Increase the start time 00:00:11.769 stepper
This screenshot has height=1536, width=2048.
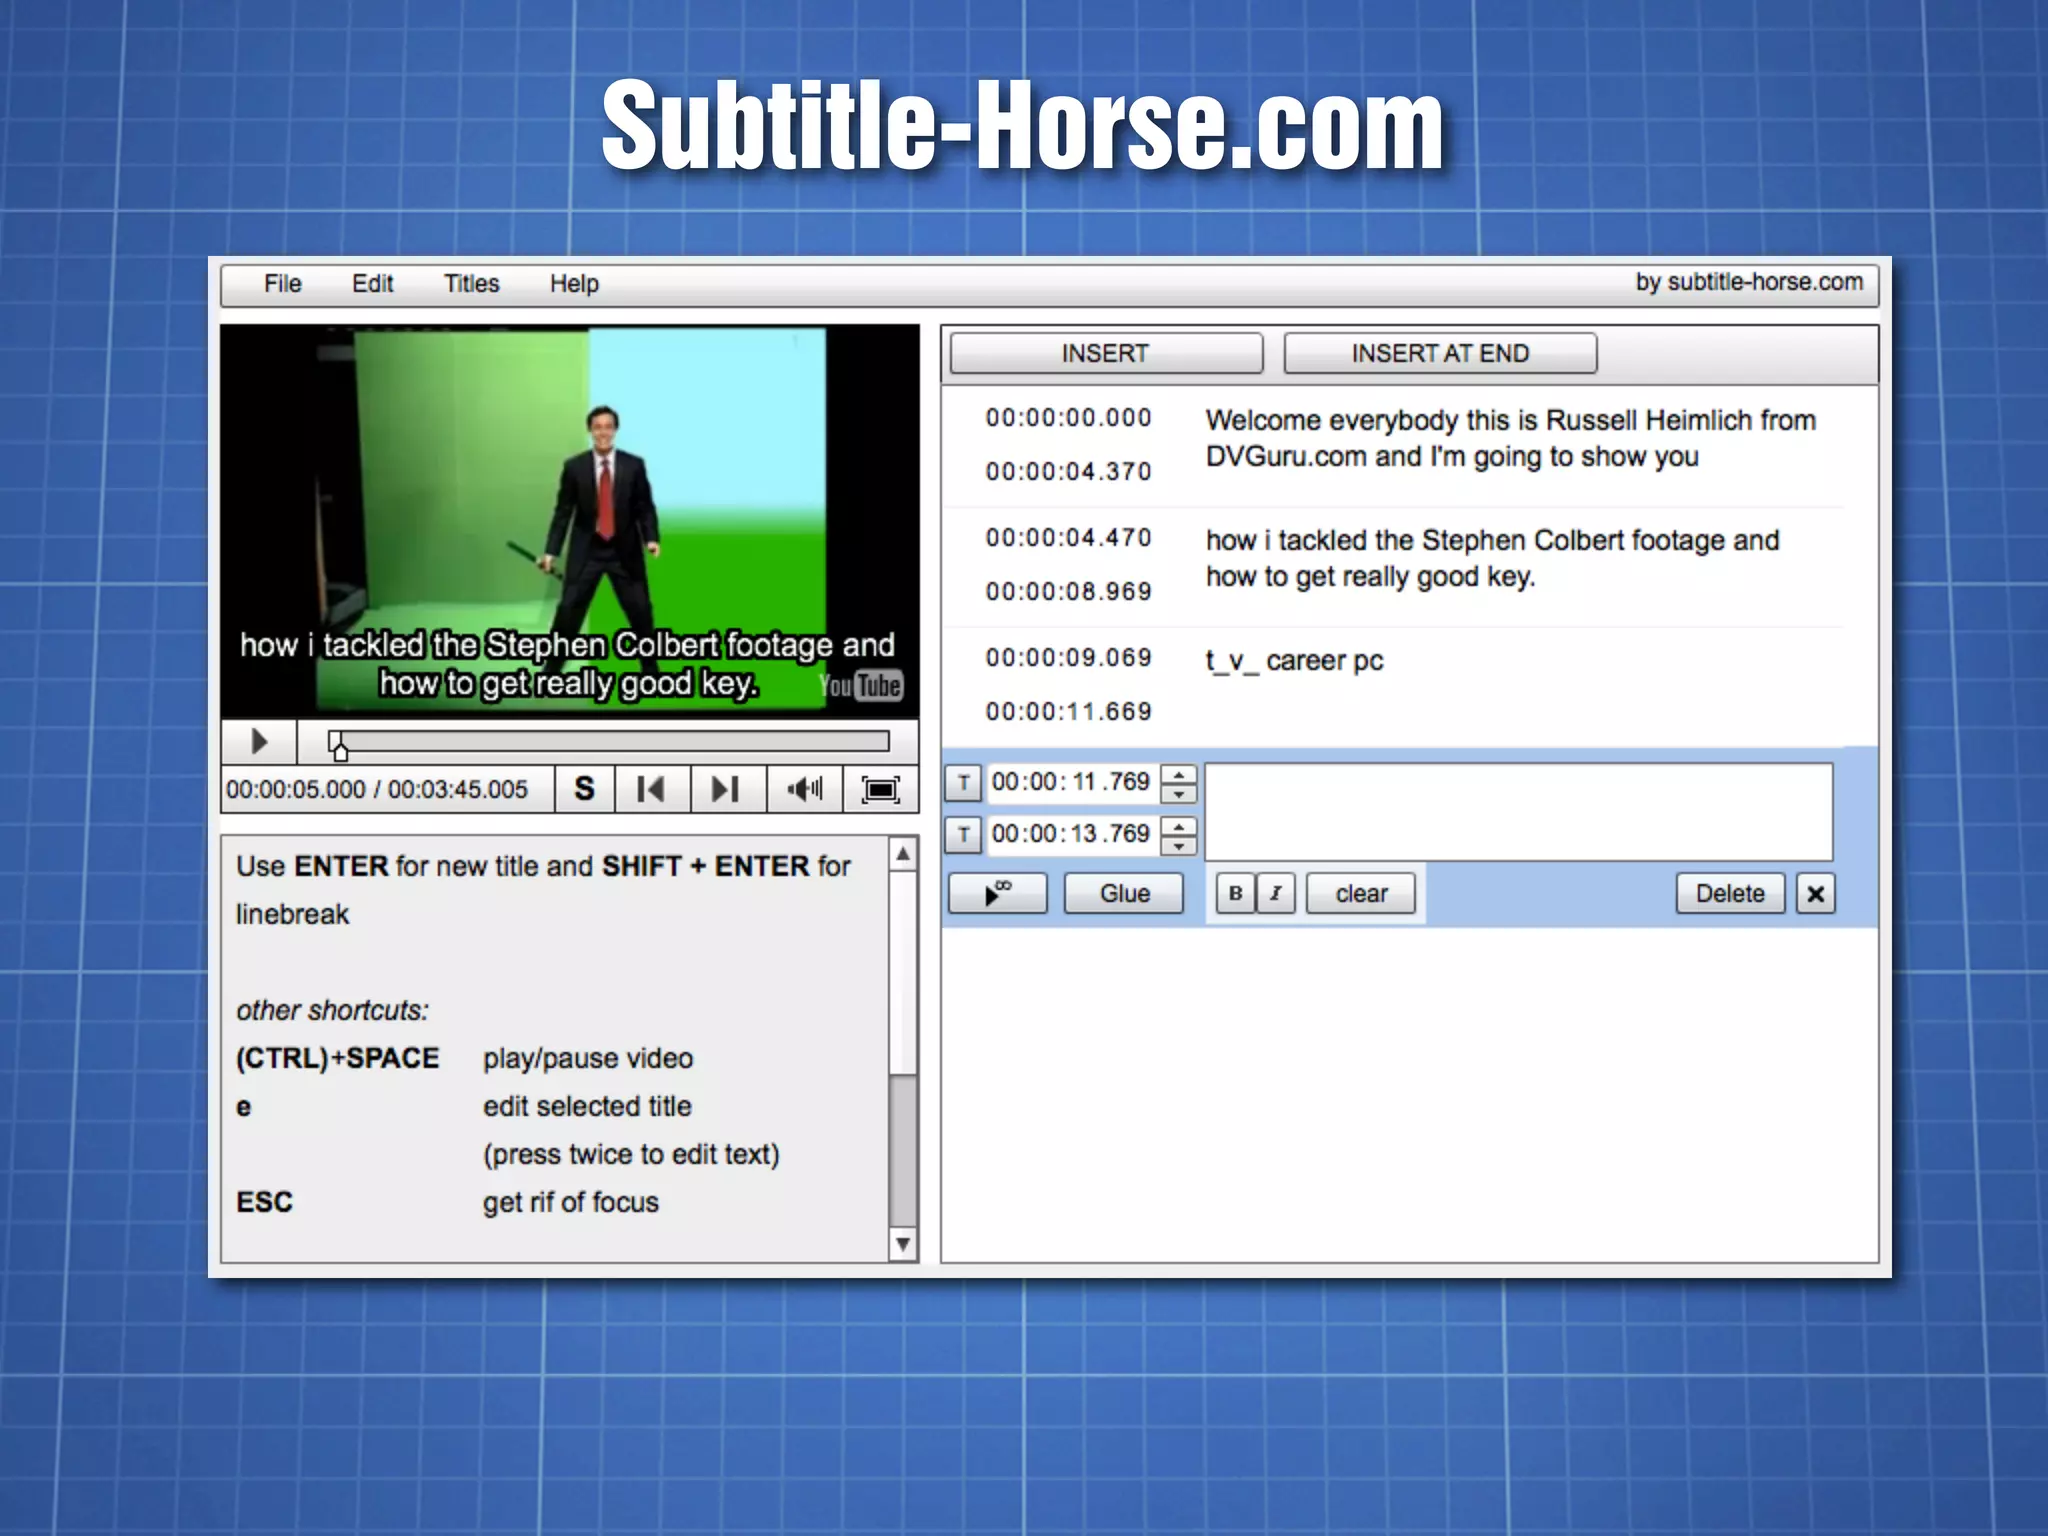pyautogui.click(x=1179, y=774)
